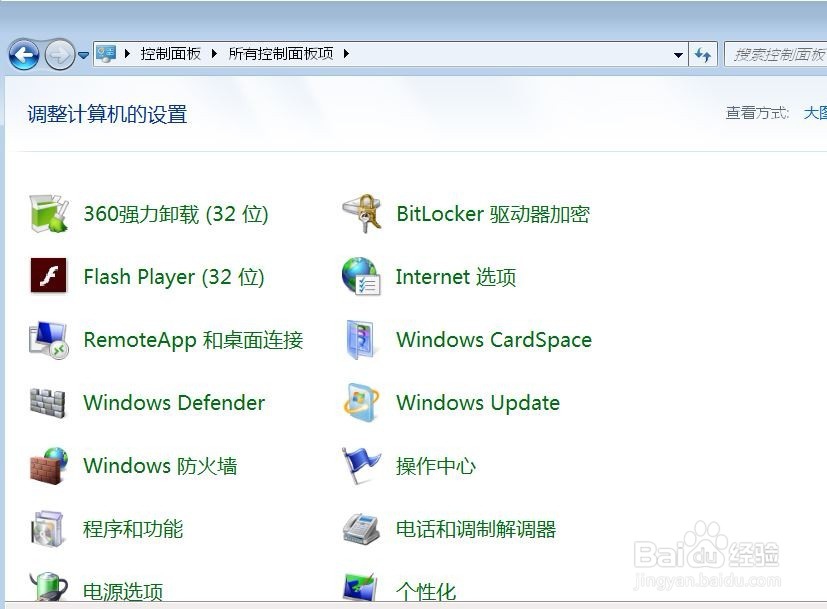Click the control panel icon in address bar
The width and height of the screenshot is (827, 609).
pyautogui.click(x=105, y=53)
